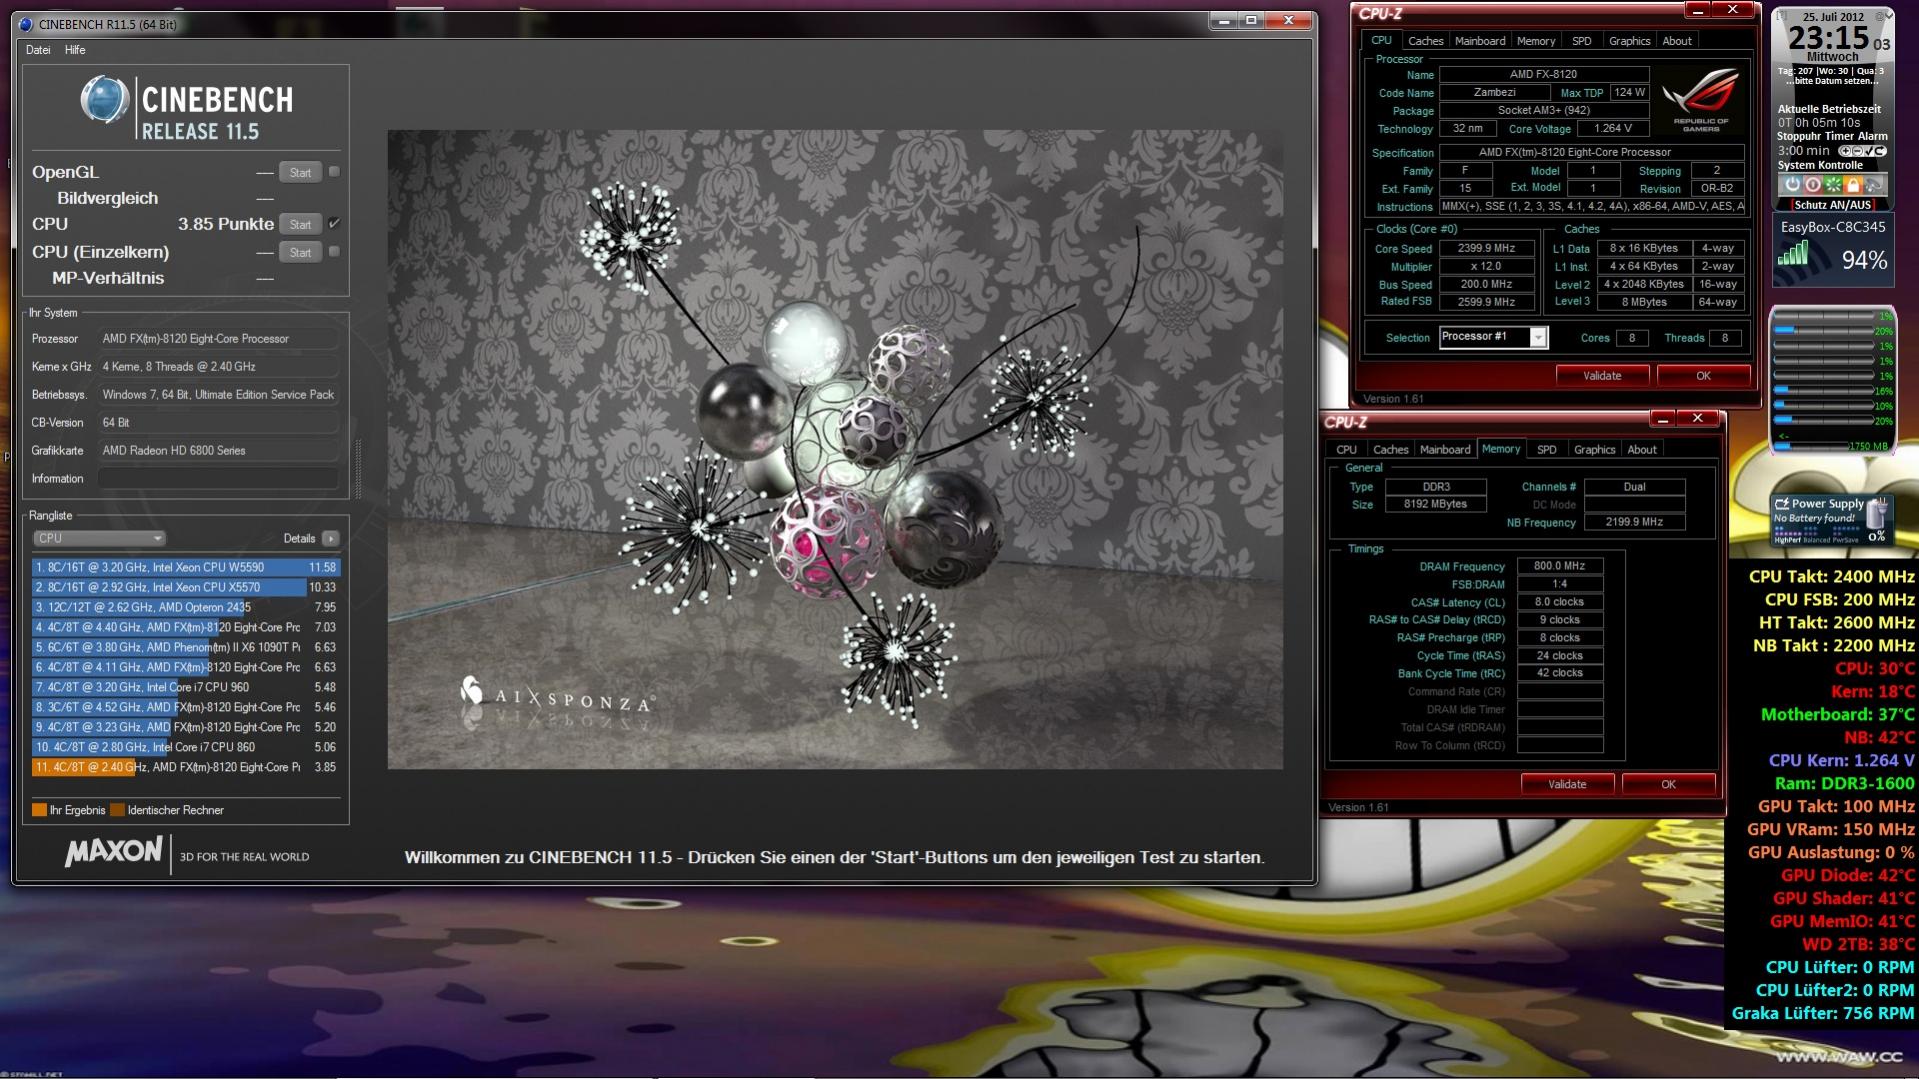Click Validate in the upper CPU-Z window
The image size is (1919, 1079).
1602,376
